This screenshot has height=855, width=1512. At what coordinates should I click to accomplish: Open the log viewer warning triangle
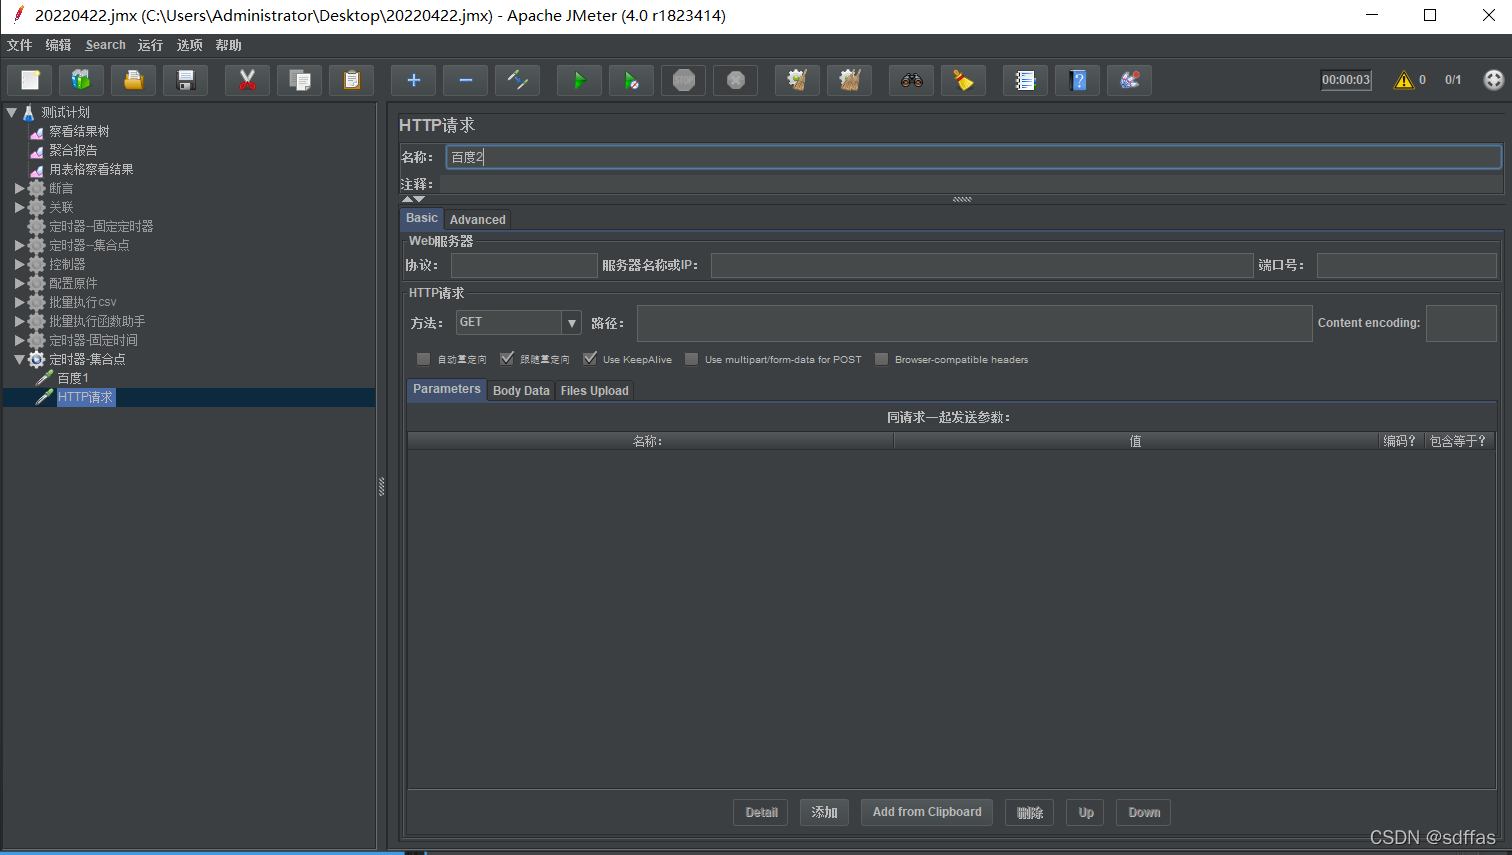tap(1404, 80)
